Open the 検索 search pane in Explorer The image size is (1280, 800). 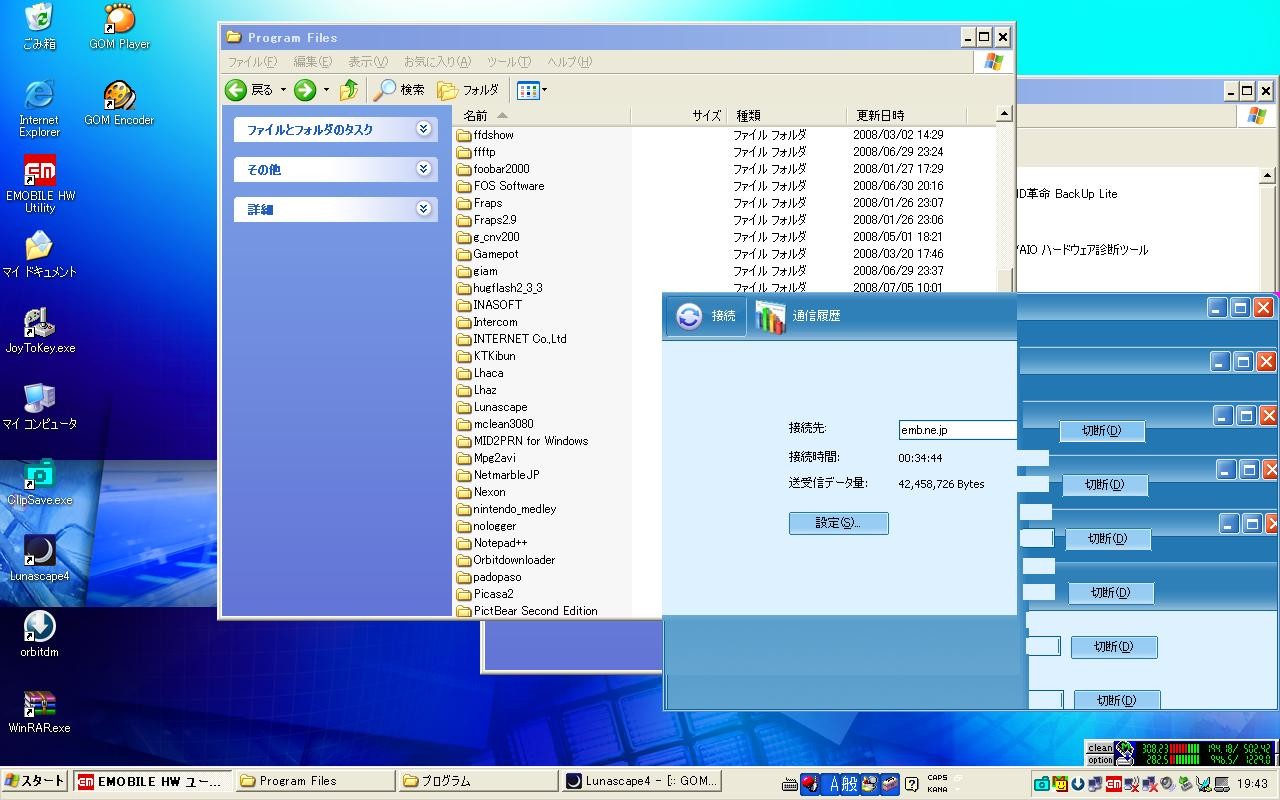click(399, 90)
